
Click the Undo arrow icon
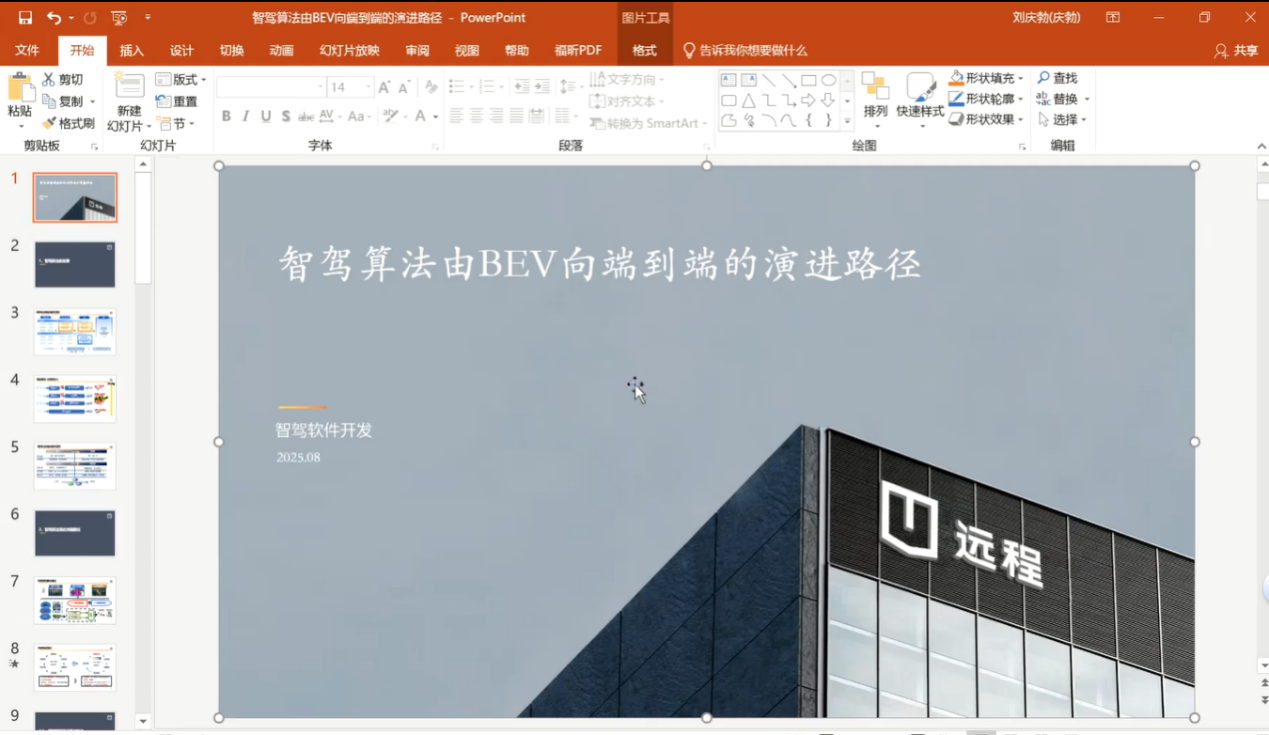coord(53,18)
